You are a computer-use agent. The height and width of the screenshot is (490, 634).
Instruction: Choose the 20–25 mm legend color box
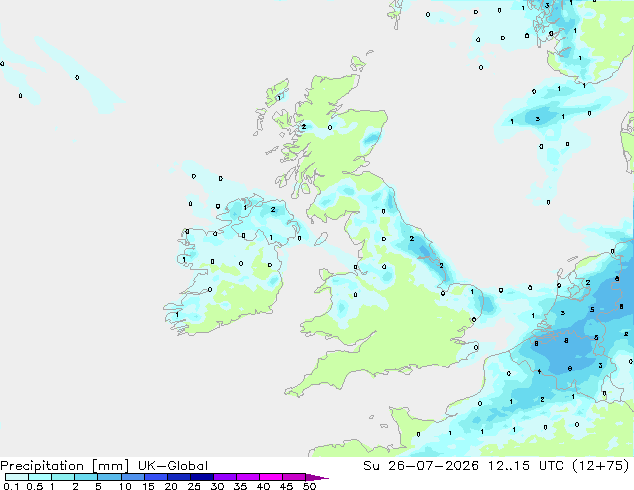tap(179, 477)
